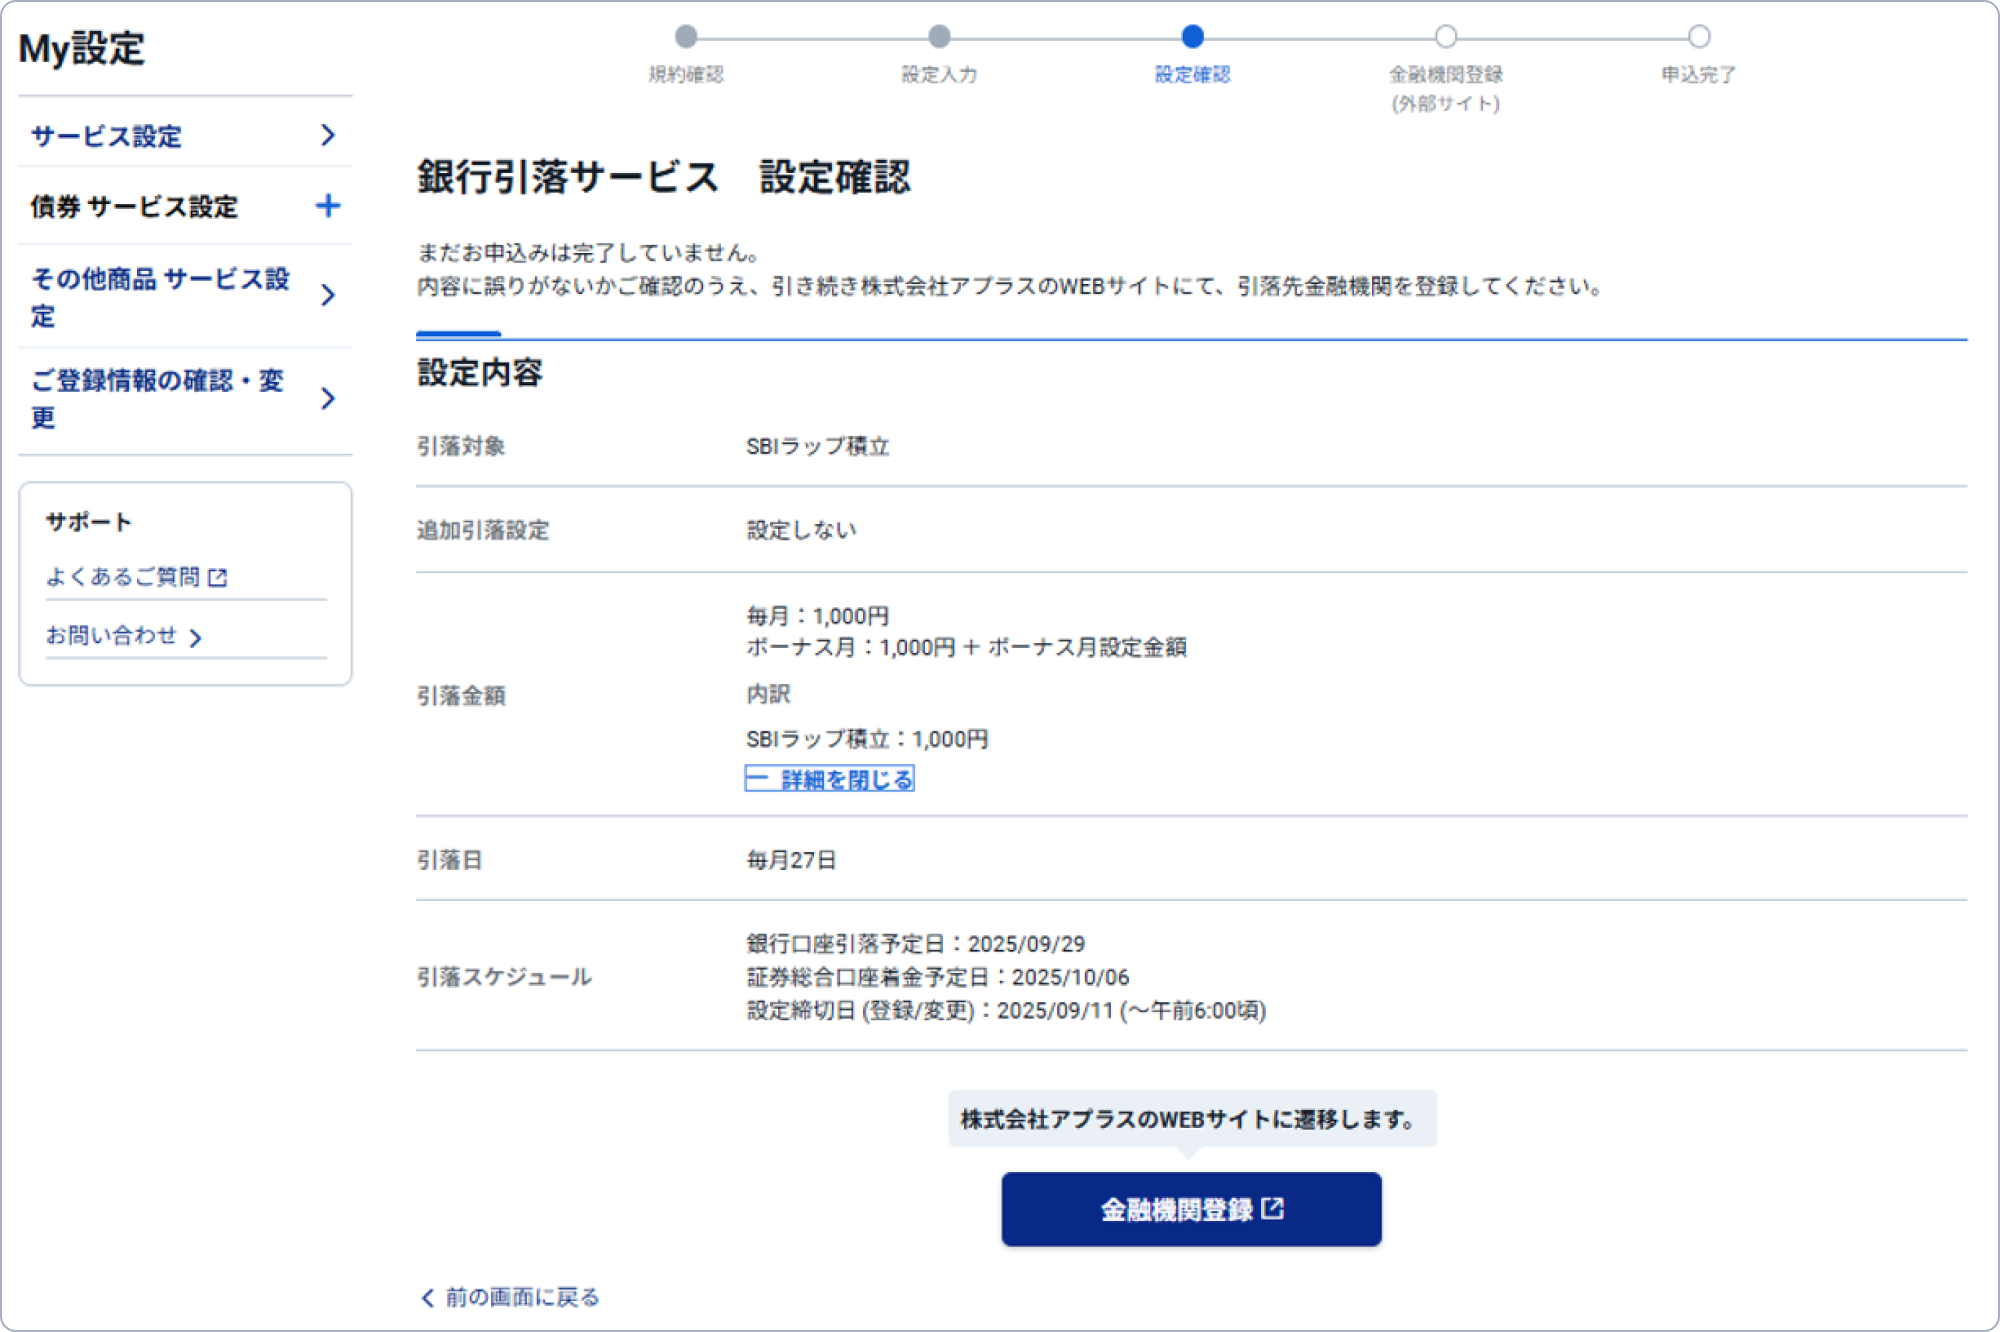Image resolution: width=2000 pixels, height=1332 pixels.
Task: Click the chevron beside その他商品 サービス設定
Action: [x=327, y=295]
